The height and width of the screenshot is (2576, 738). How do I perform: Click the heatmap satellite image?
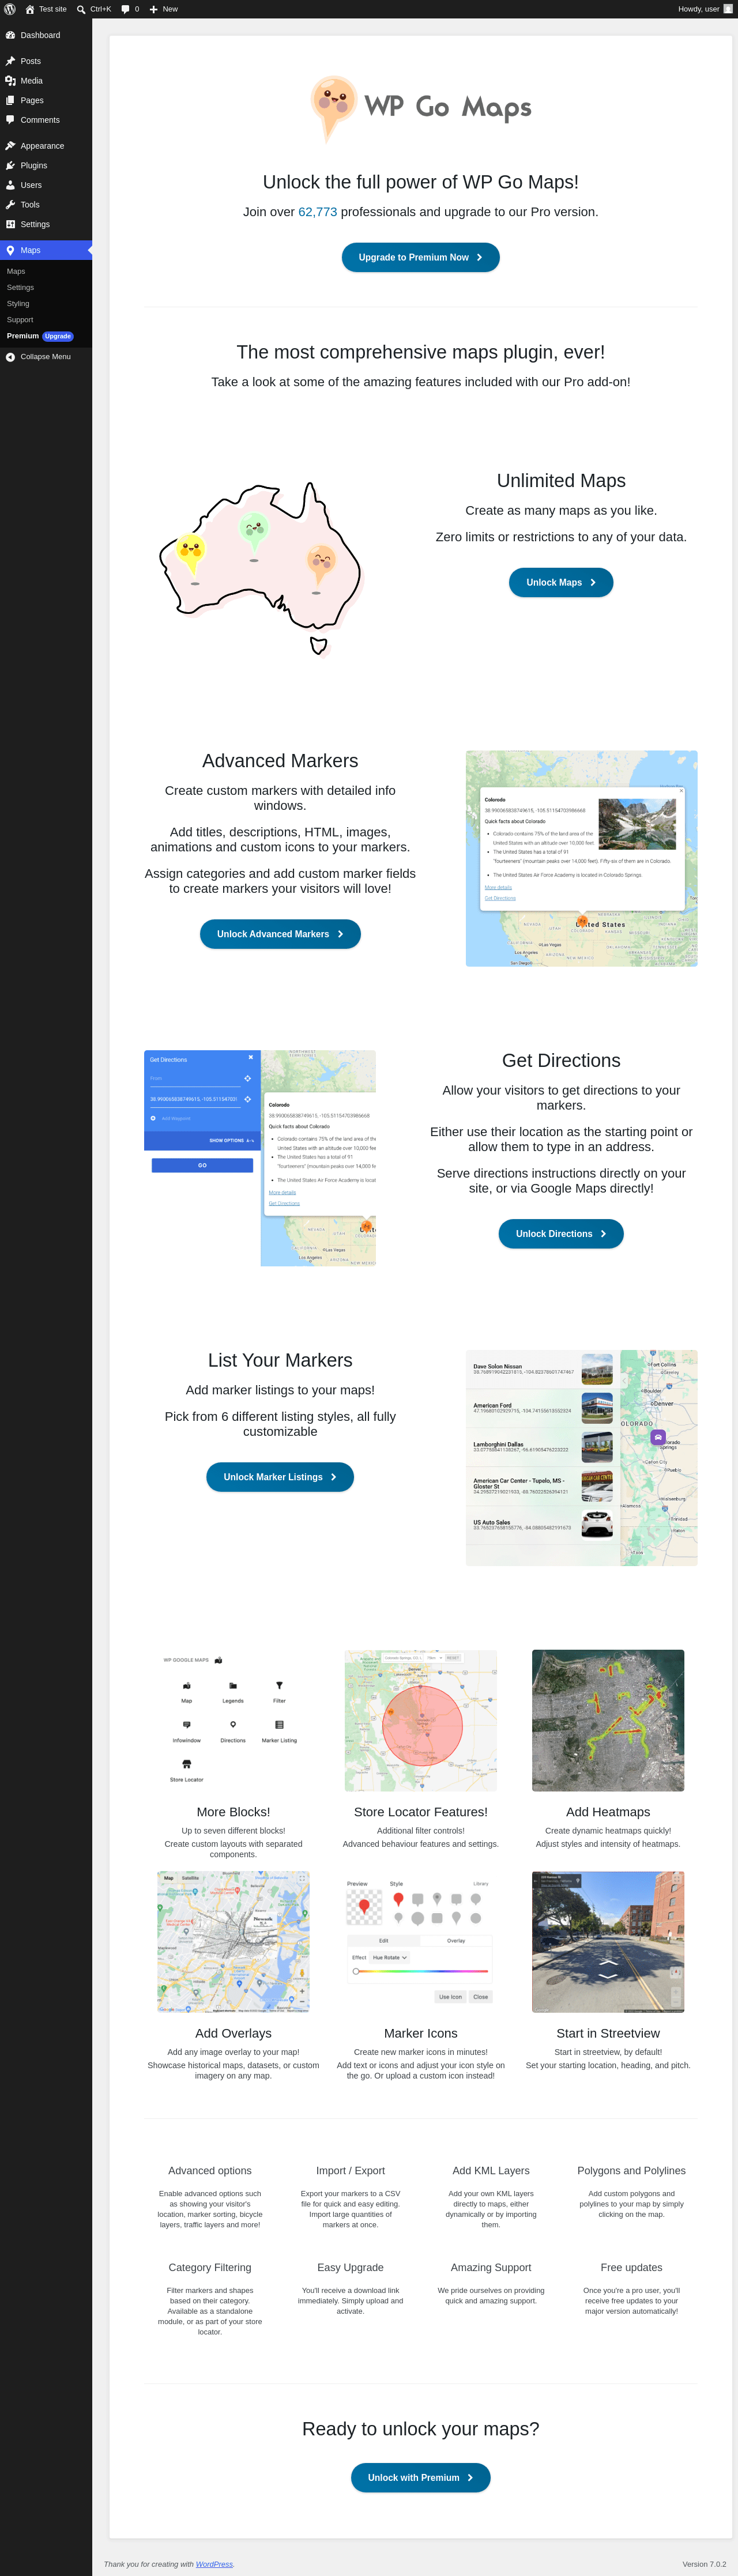pyautogui.click(x=608, y=1720)
